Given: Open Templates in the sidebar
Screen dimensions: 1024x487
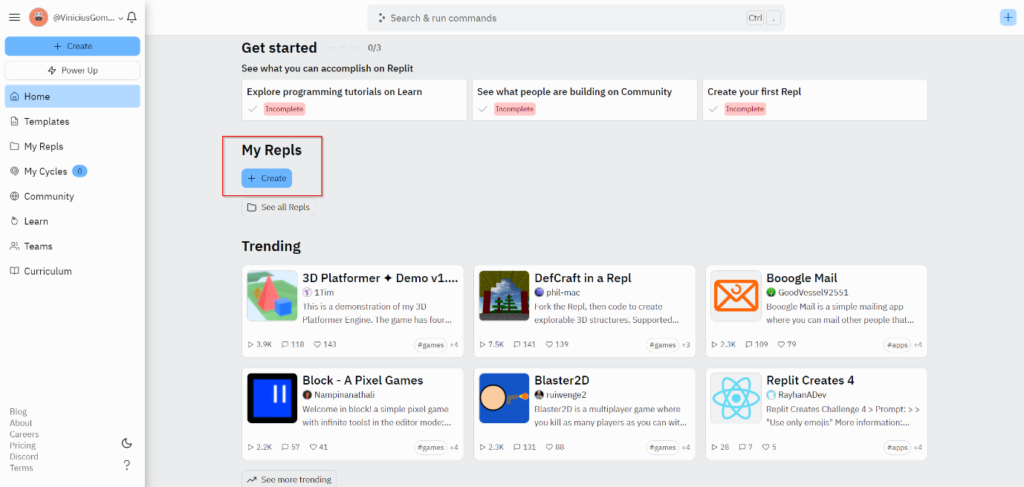Looking at the screenshot, I should tap(46, 121).
